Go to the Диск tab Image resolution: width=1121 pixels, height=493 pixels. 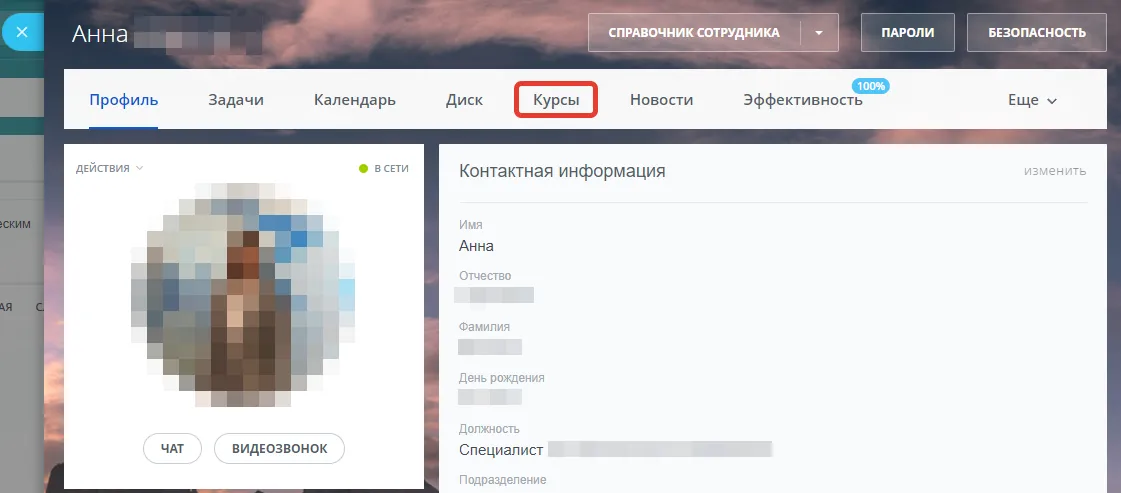(464, 100)
